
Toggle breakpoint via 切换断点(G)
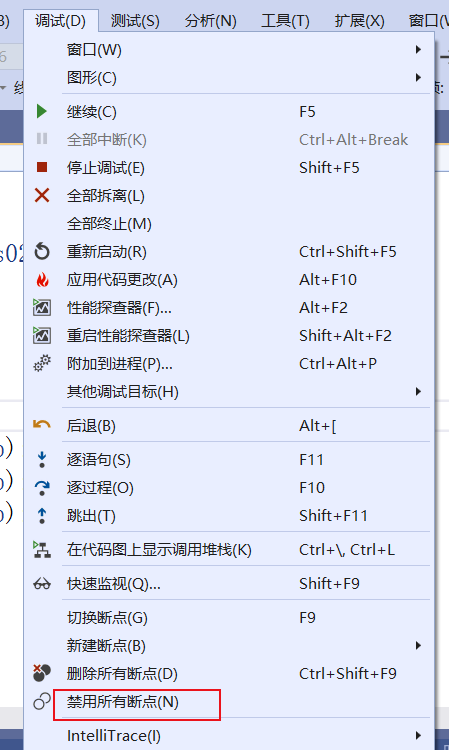point(229,618)
